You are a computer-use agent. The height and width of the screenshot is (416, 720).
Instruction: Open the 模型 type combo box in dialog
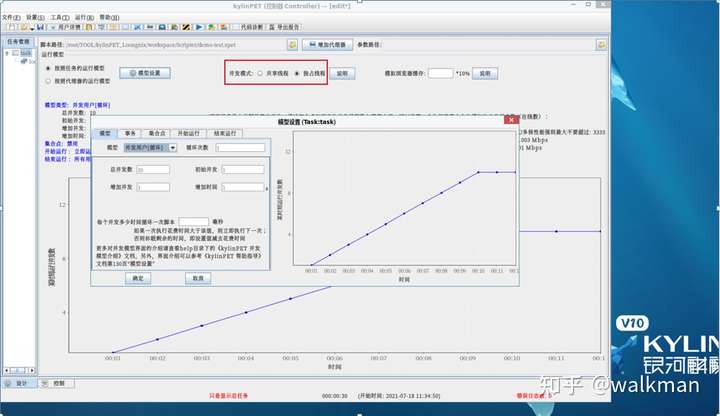pyautogui.click(x=150, y=147)
